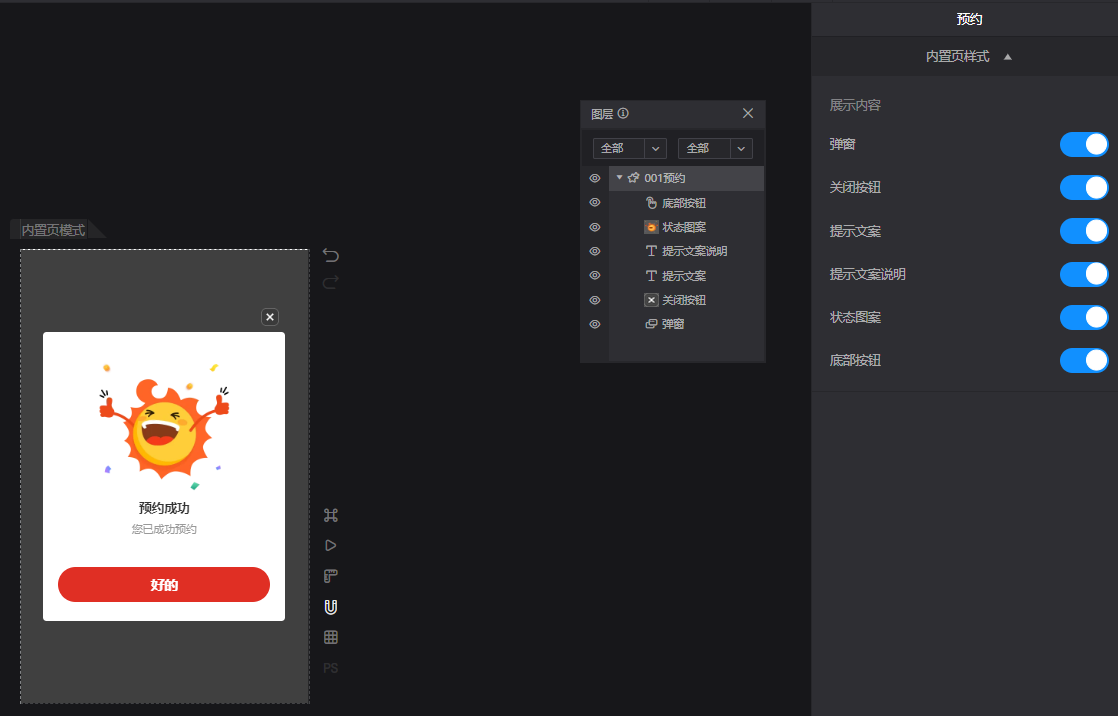This screenshot has height=716, width=1118.
Task: Collapse the 001预约 tree group
Action: (x=619, y=178)
